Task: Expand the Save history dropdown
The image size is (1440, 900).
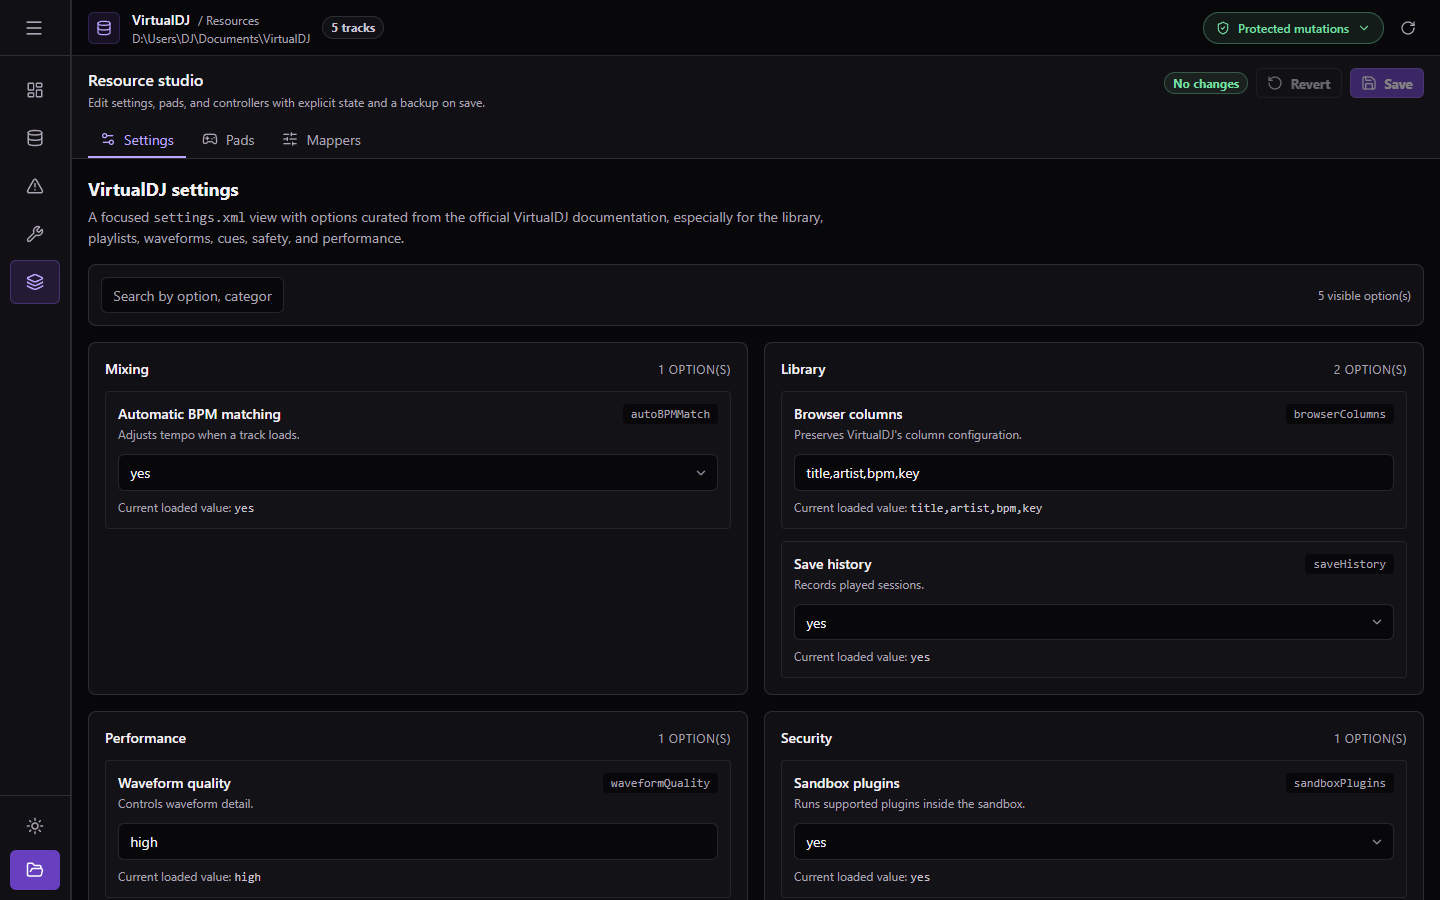Action: click(x=1094, y=622)
